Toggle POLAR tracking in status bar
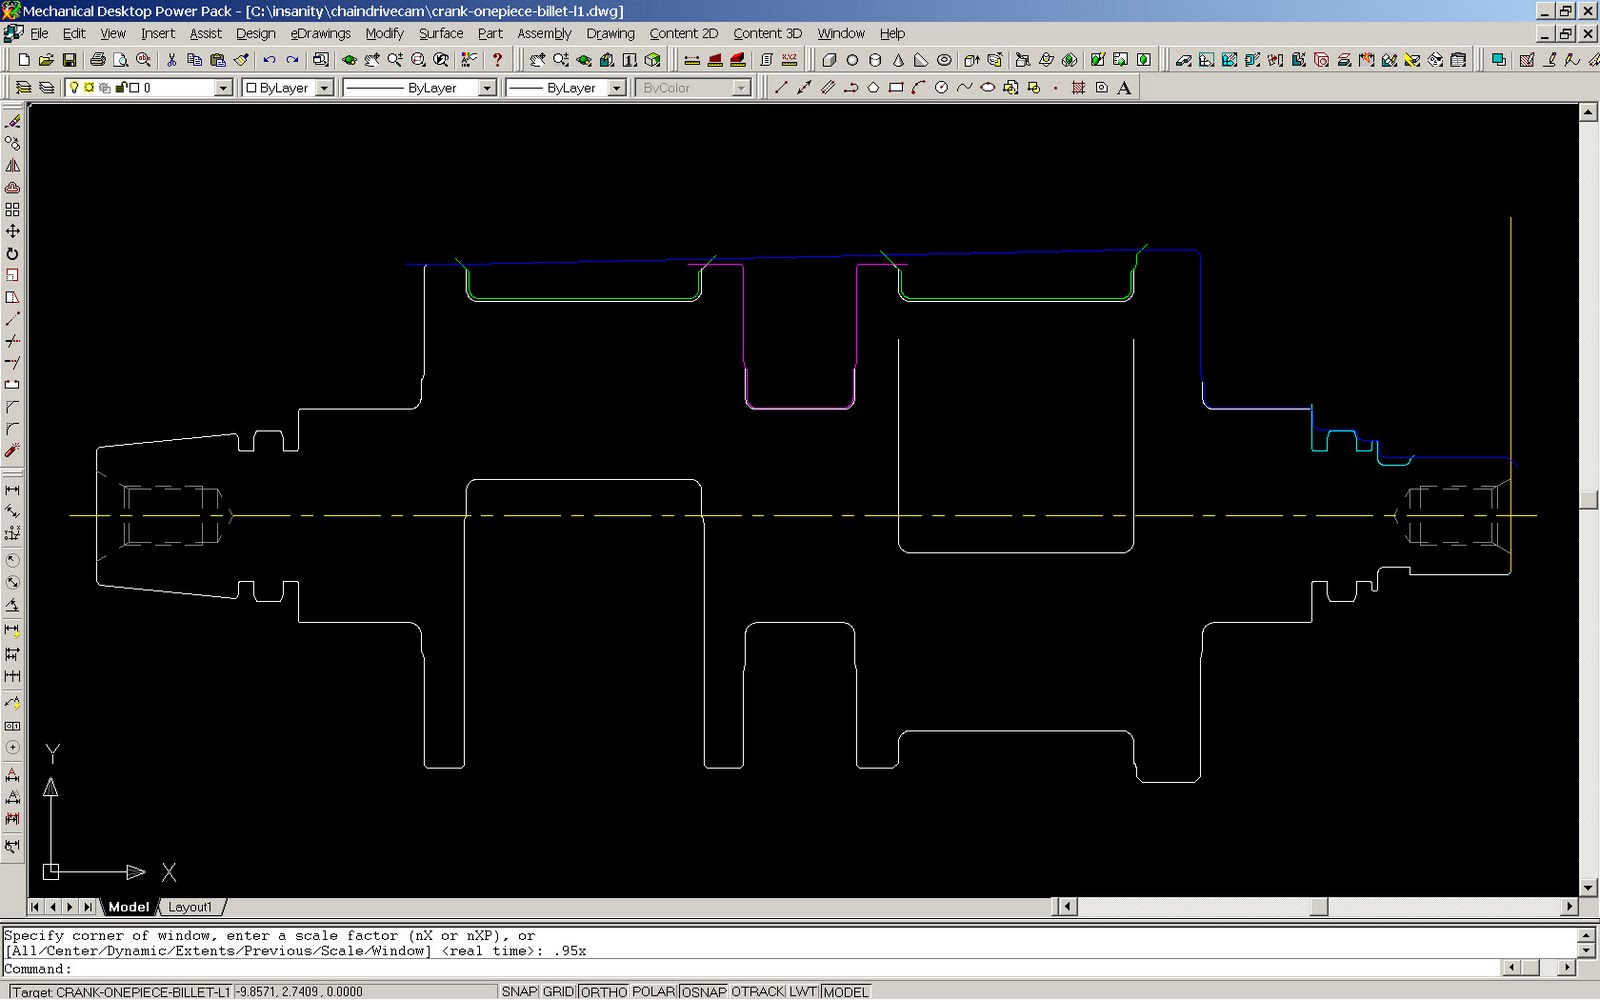 point(654,992)
